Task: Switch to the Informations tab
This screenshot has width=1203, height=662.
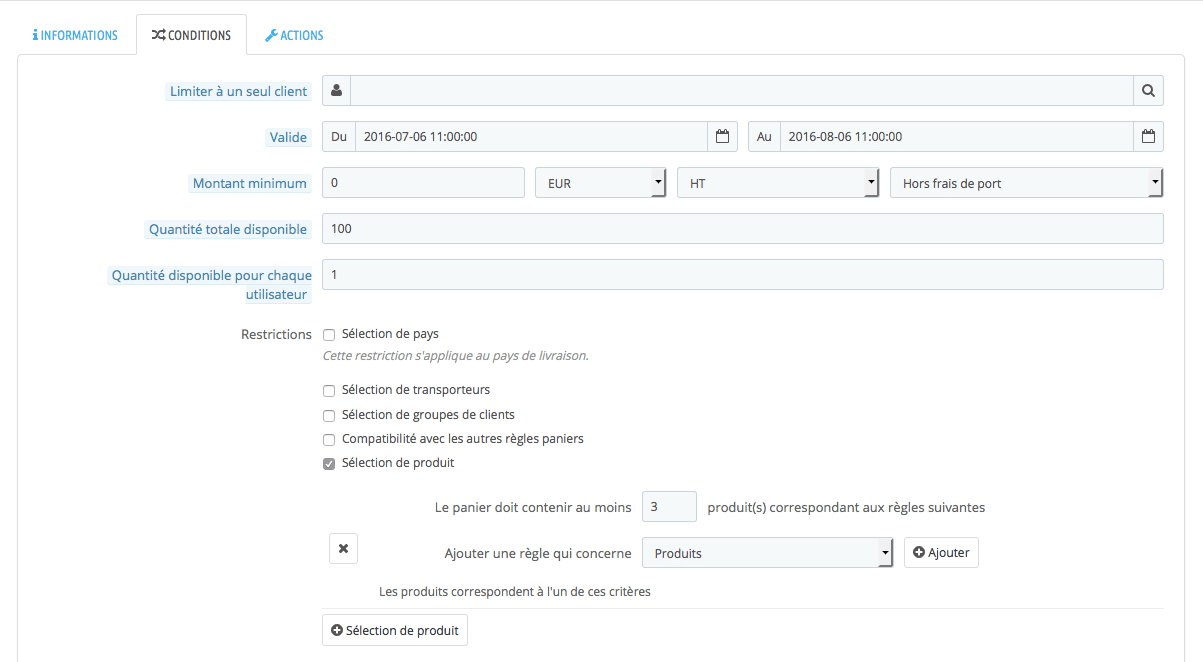Action: pyautogui.click(x=76, y=35)
